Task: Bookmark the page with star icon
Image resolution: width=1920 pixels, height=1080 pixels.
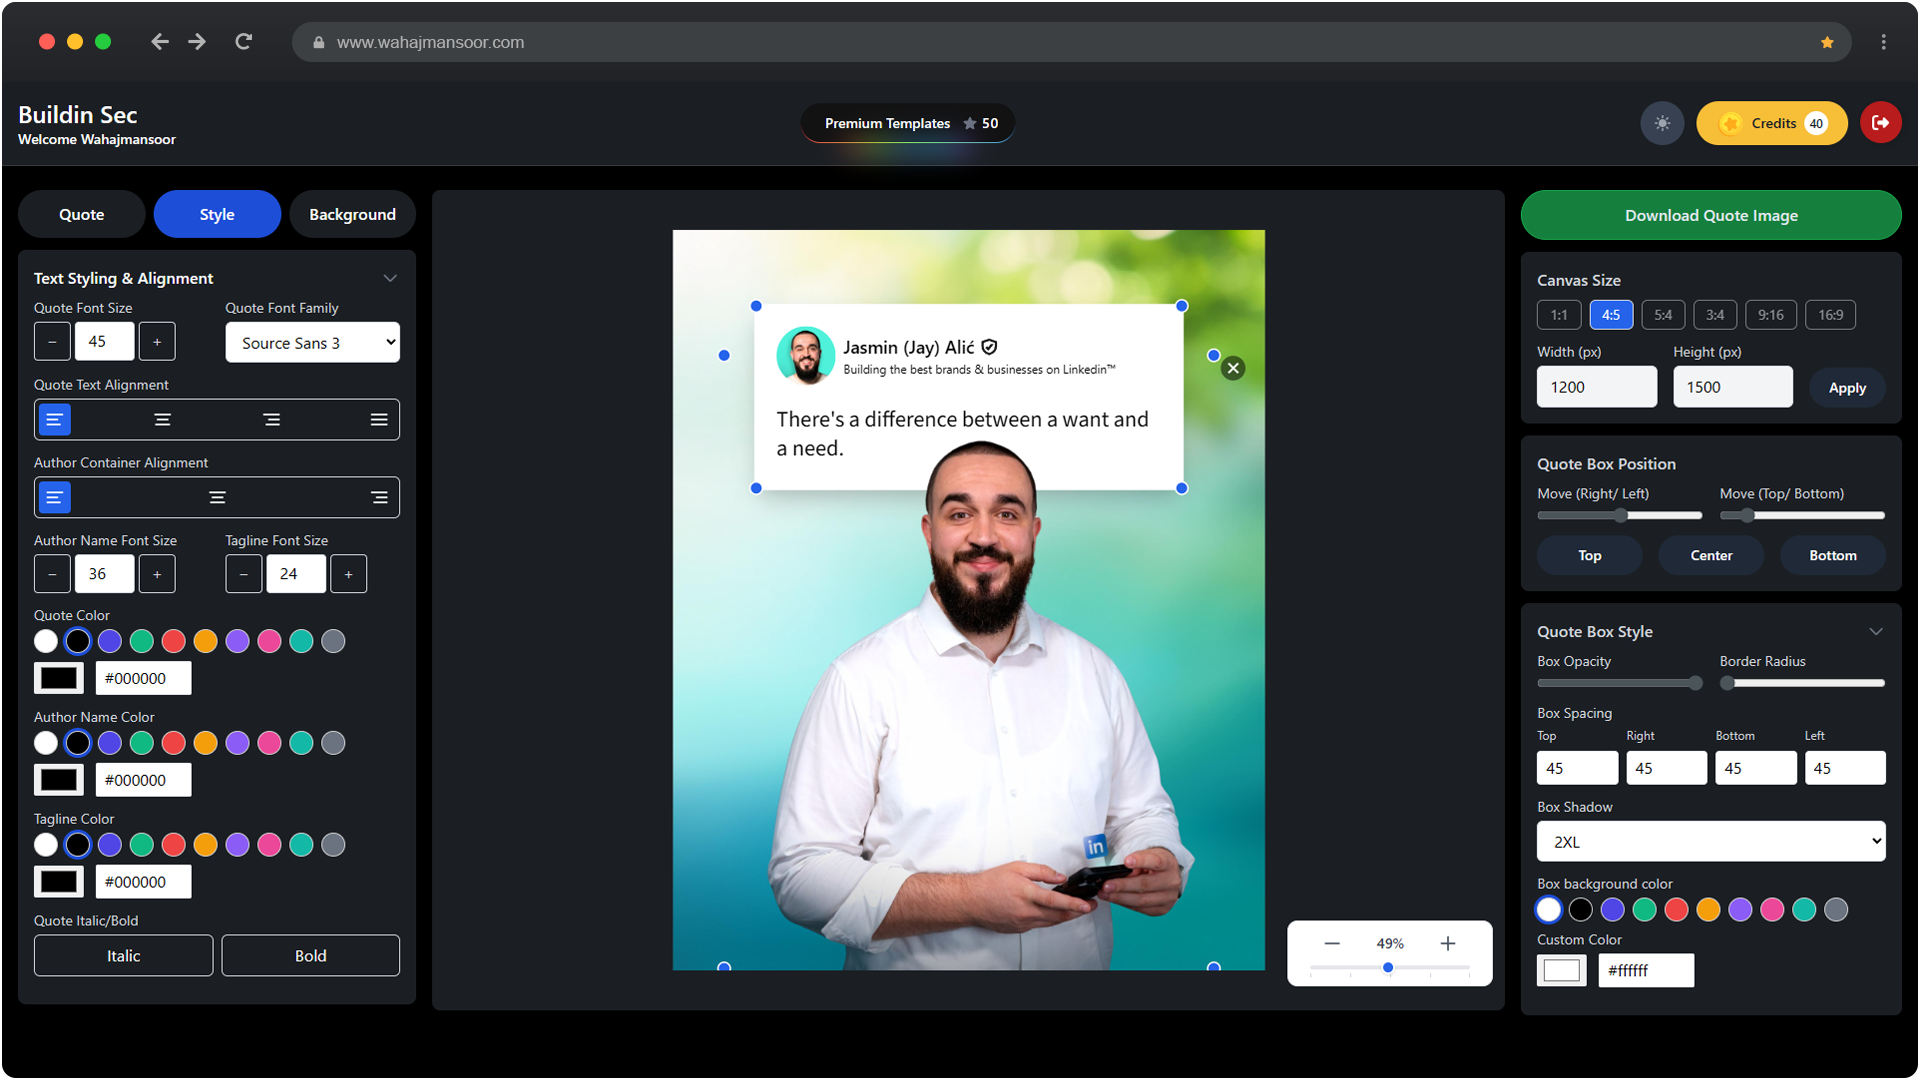Action: [1827, 42]
